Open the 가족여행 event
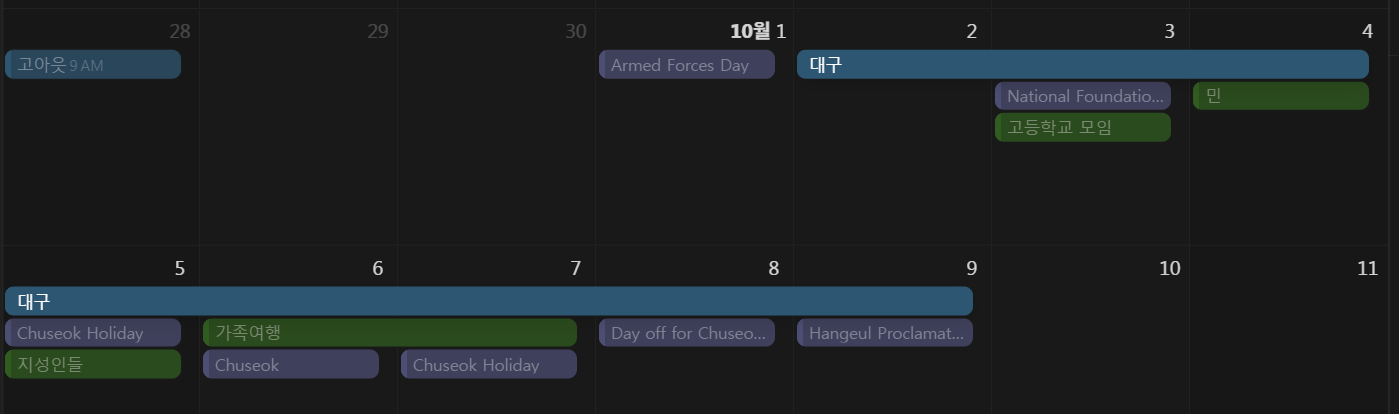Screen dimensions: 1399x414 tap(389, 333)
